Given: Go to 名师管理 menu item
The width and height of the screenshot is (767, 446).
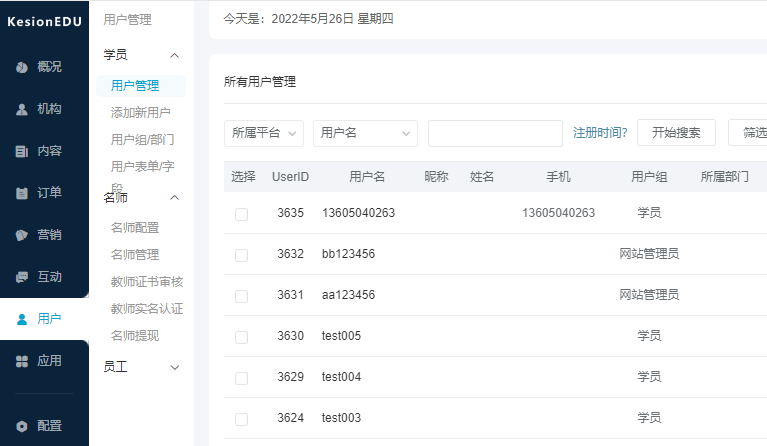Looking at the screenshot, I should click(x=134, y=255).
